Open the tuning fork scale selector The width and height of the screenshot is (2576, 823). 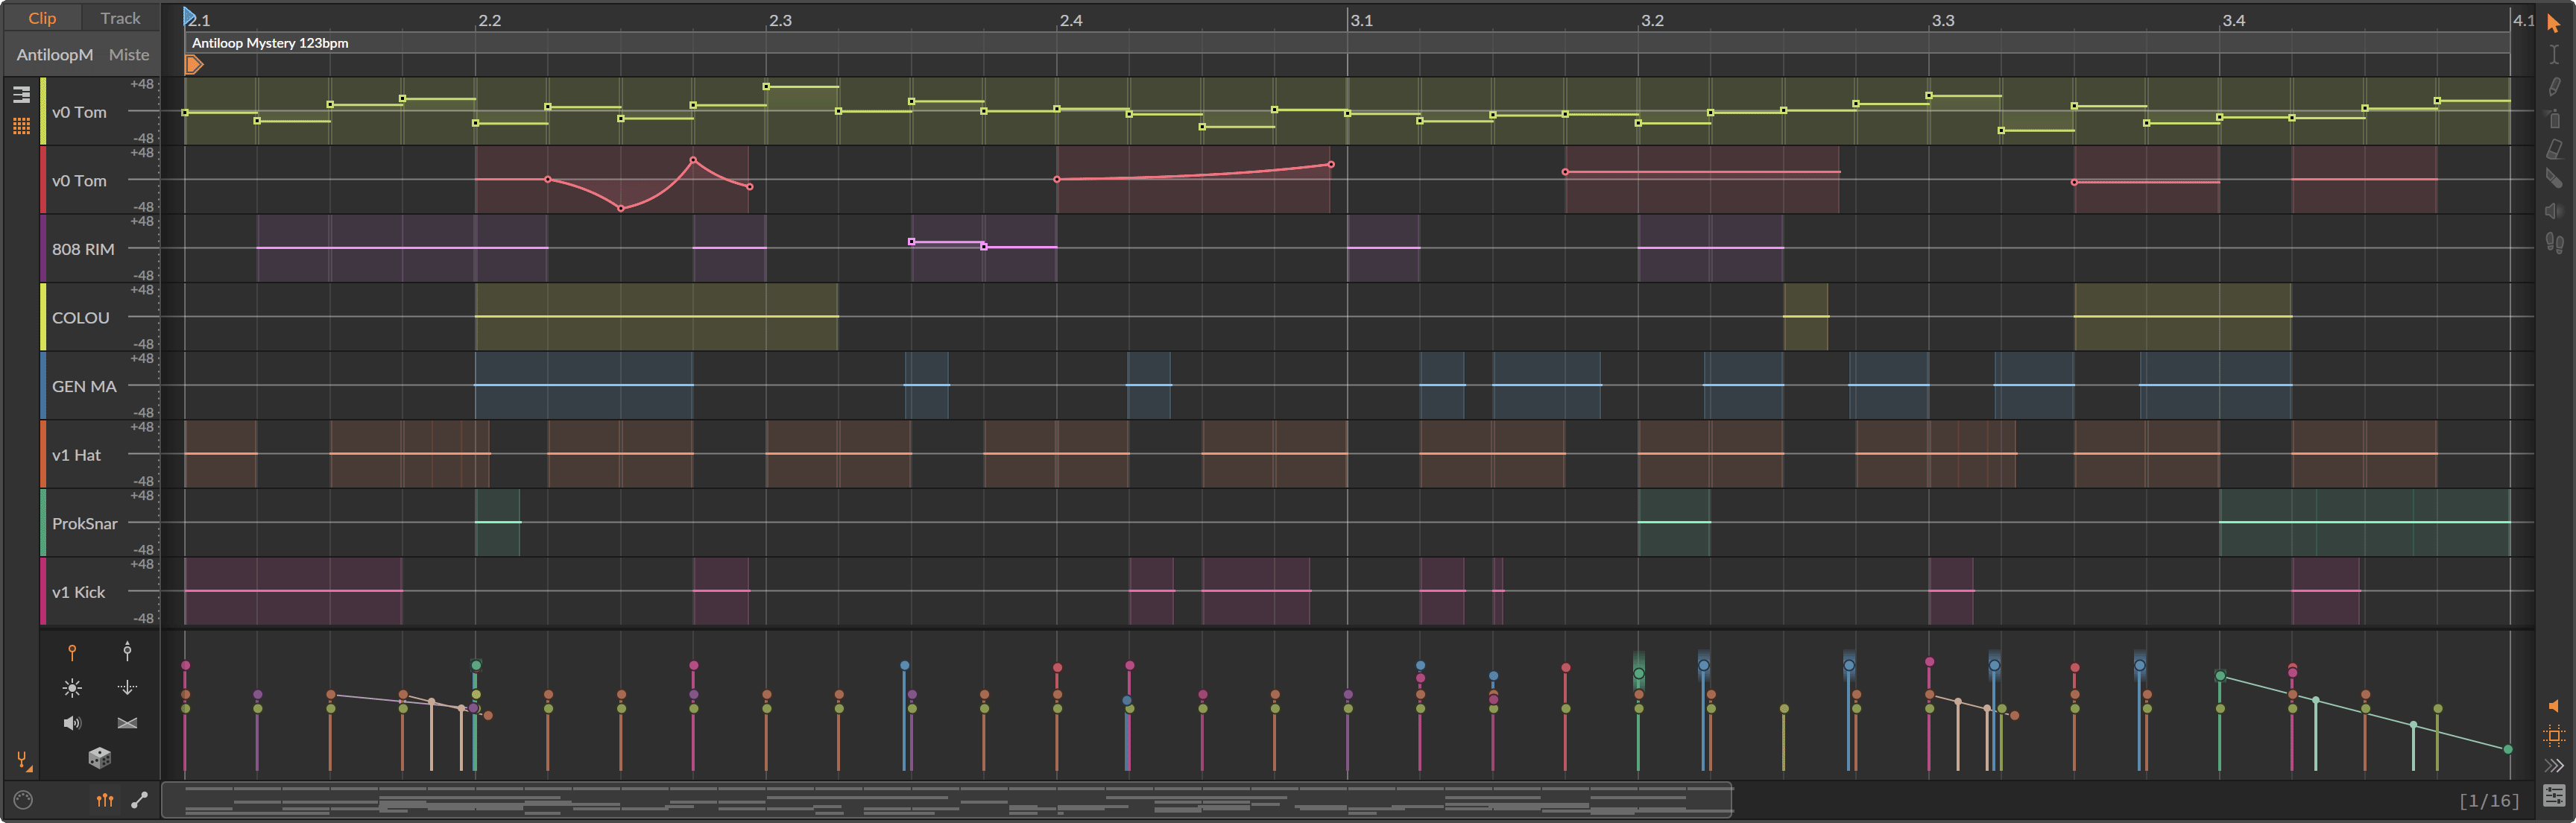(x=22, y=760)
